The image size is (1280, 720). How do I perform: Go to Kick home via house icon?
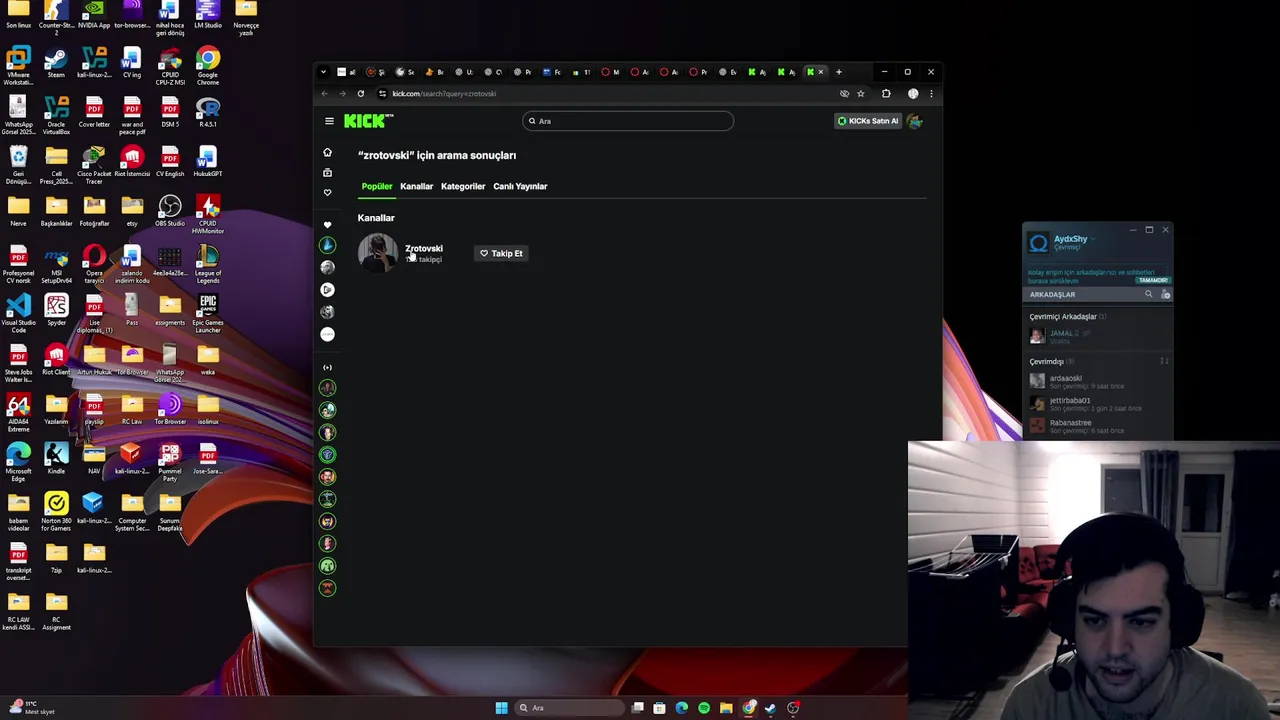[x=327, y=152]
